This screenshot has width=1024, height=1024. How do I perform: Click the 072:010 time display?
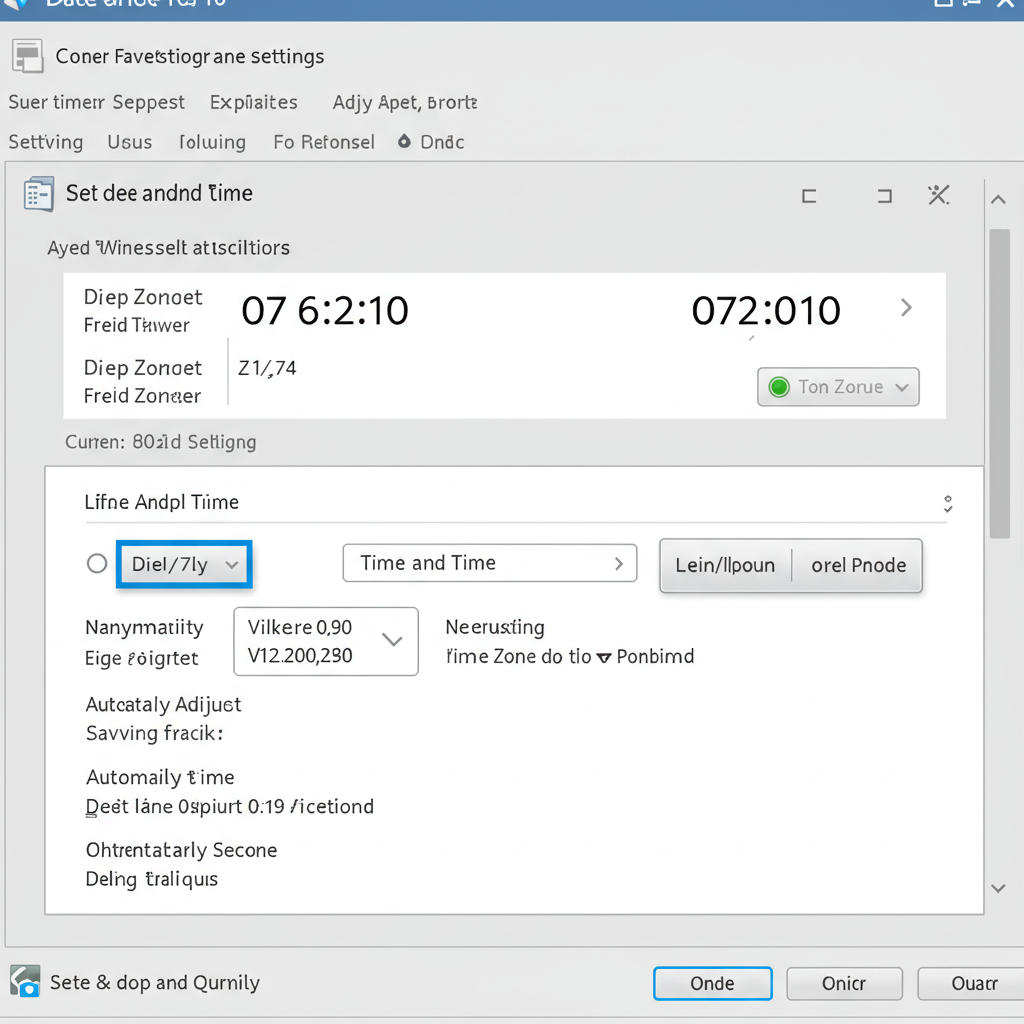(x=765, y=310)
